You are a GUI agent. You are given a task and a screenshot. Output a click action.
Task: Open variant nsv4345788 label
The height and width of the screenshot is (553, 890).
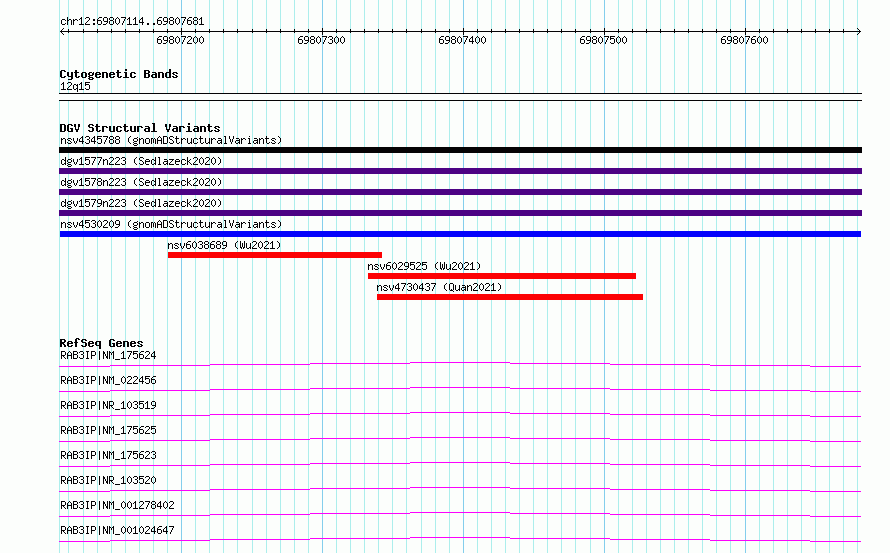(171, 140)
